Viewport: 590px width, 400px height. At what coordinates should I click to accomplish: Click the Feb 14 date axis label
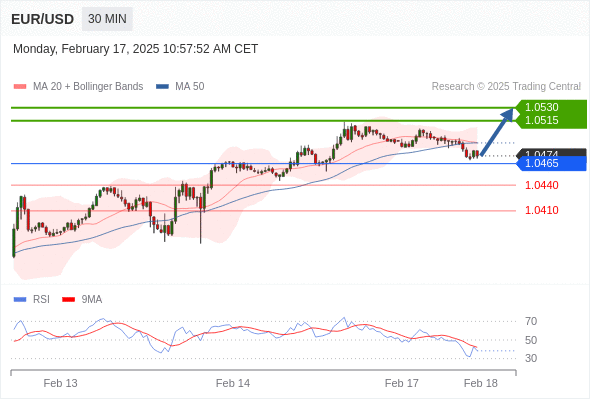pyautogui.click(x=233, y=383)
